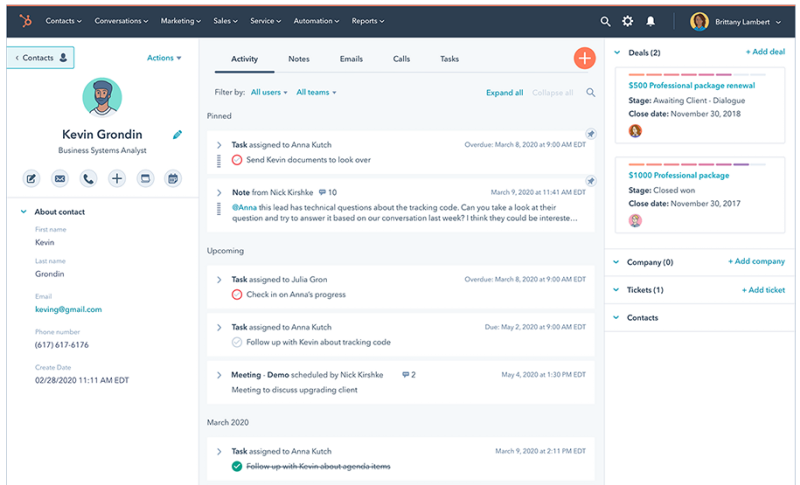The width and height of the screenshot is (800, 485).
Task: Send an email using the envelope icon
Action: click(60, 178)
